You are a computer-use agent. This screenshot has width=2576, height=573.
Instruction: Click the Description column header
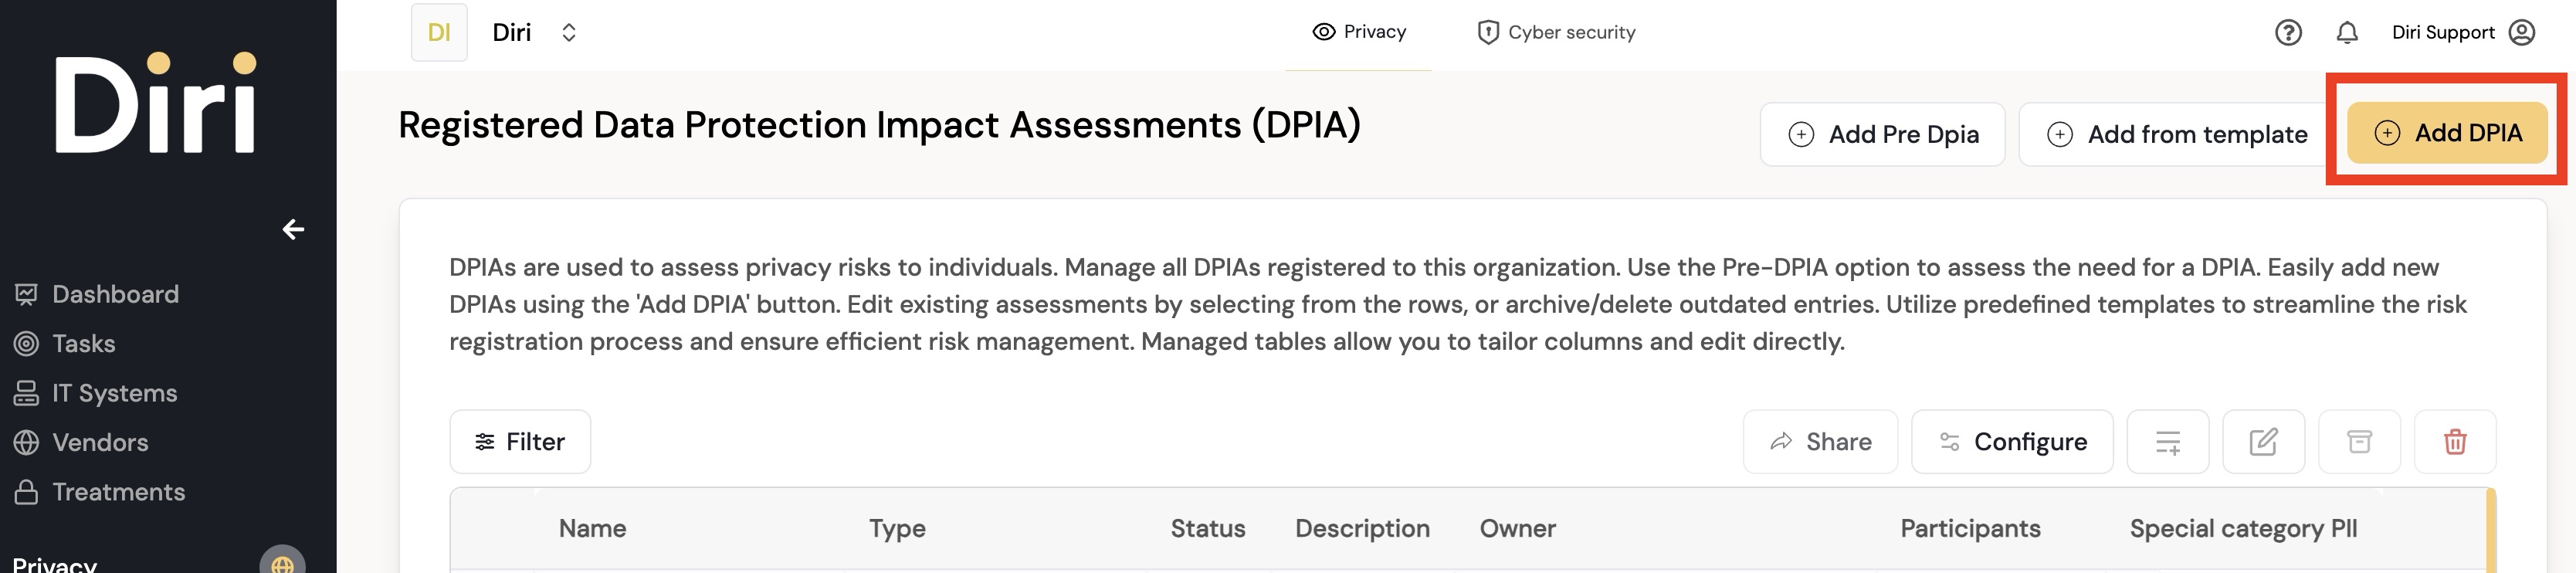(1362, 529)
